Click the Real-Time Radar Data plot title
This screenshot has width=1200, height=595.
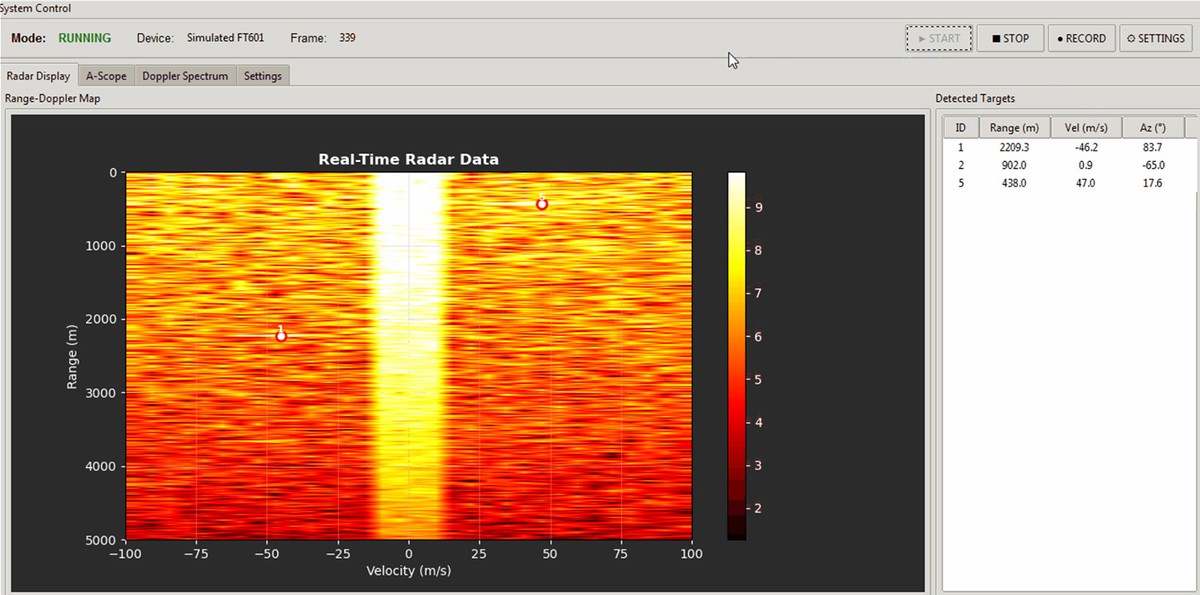click(408, 159)
